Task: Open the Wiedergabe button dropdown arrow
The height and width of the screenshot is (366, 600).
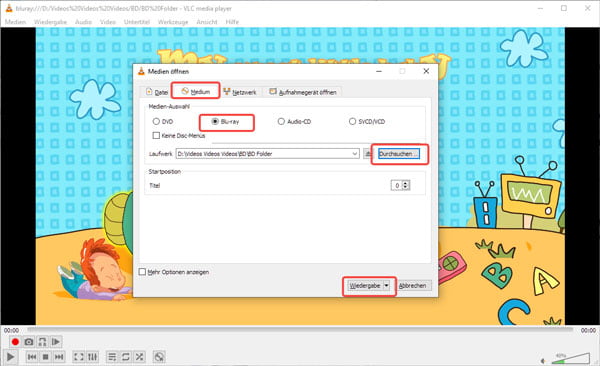Action: (386, 286)
